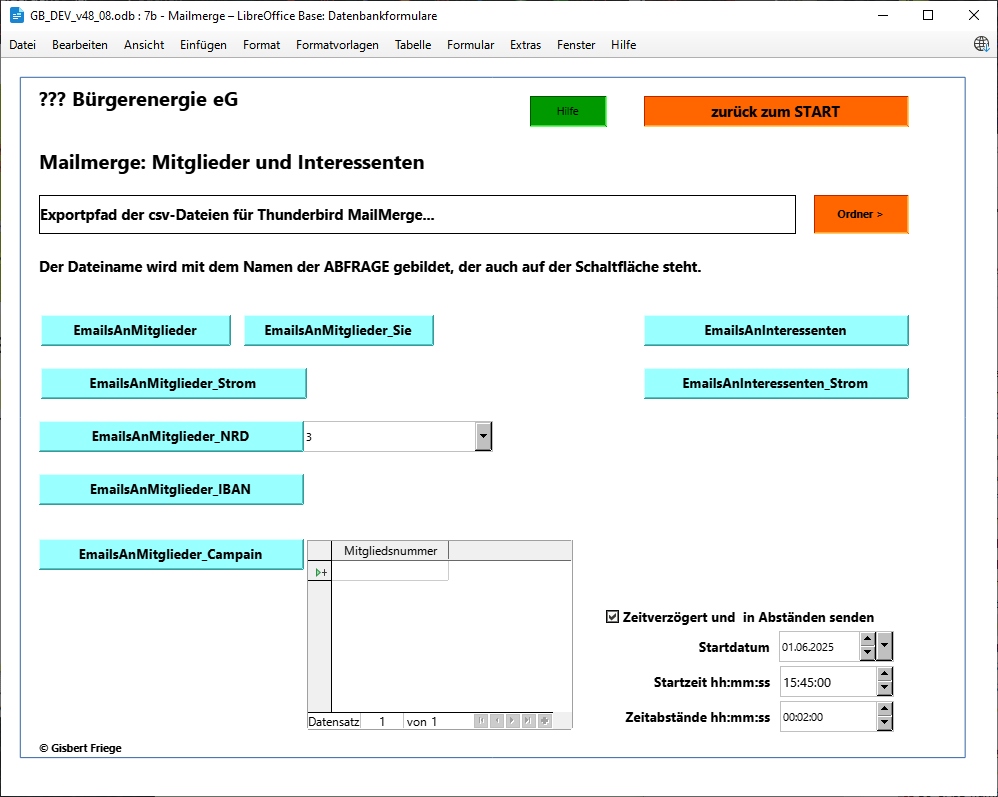Open the Extras menu
The height and width of the screenshot is (797, 998).
coord(525,45)
